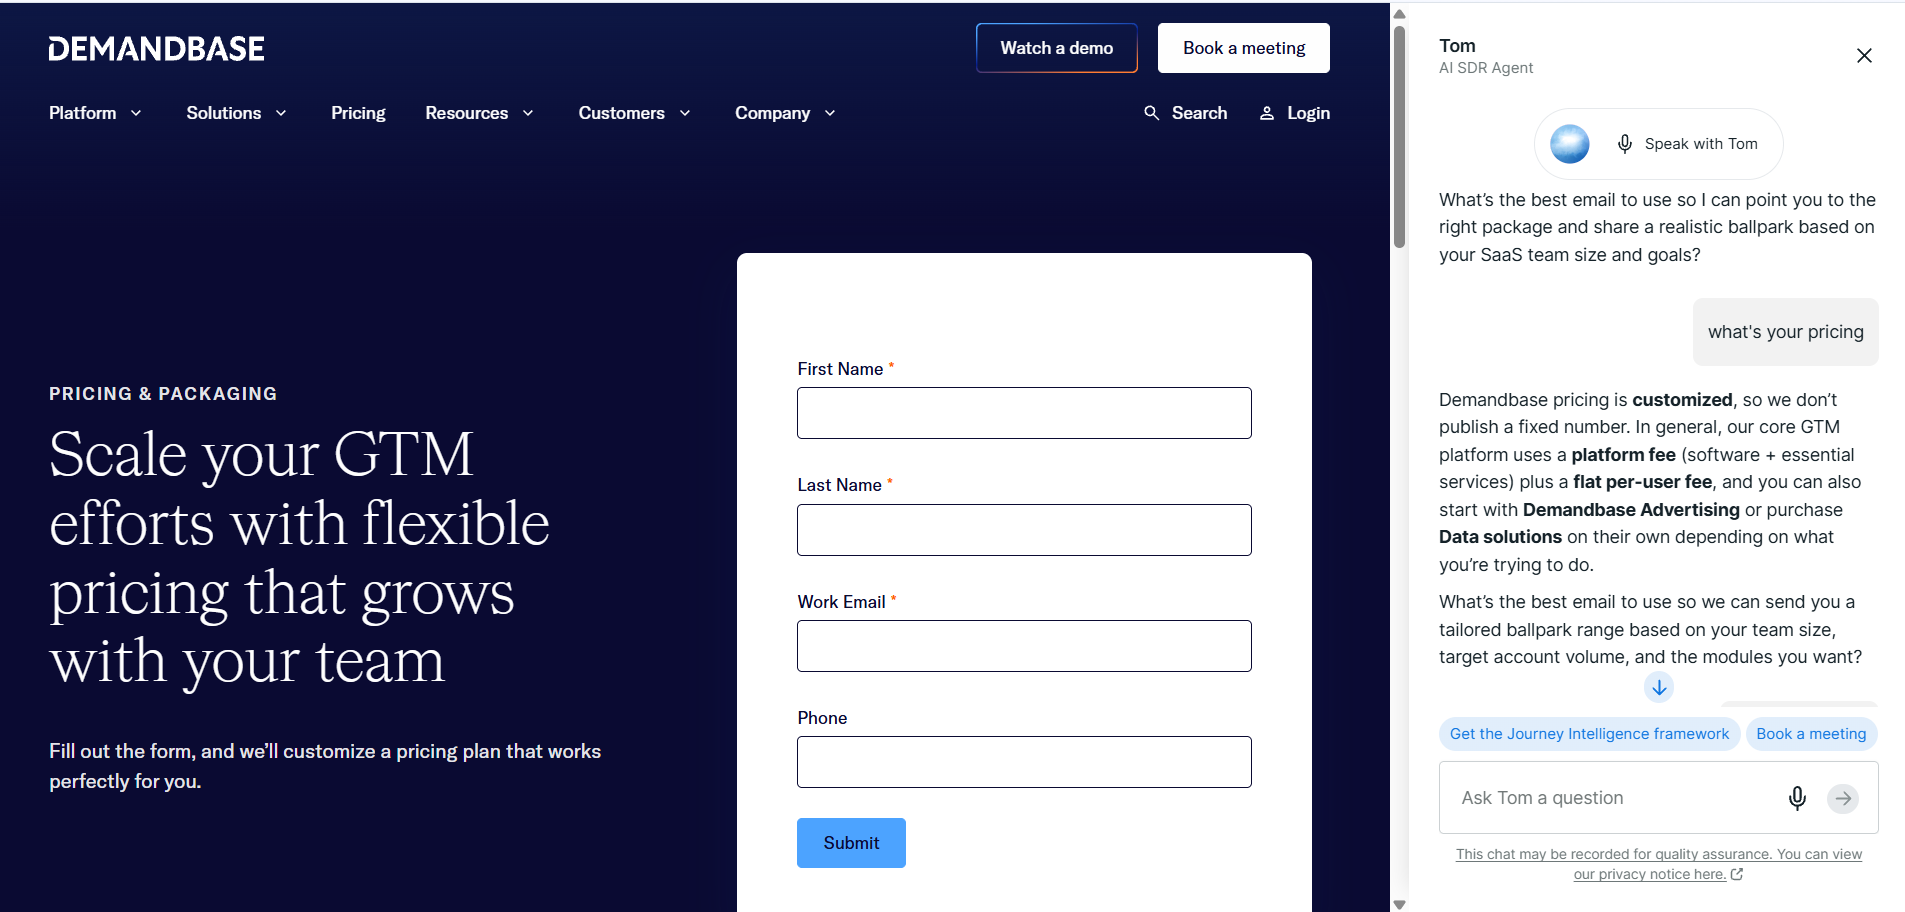Click the Watch a demo button
This screenshot has width=1905, height=912.
pos(1057,48)
